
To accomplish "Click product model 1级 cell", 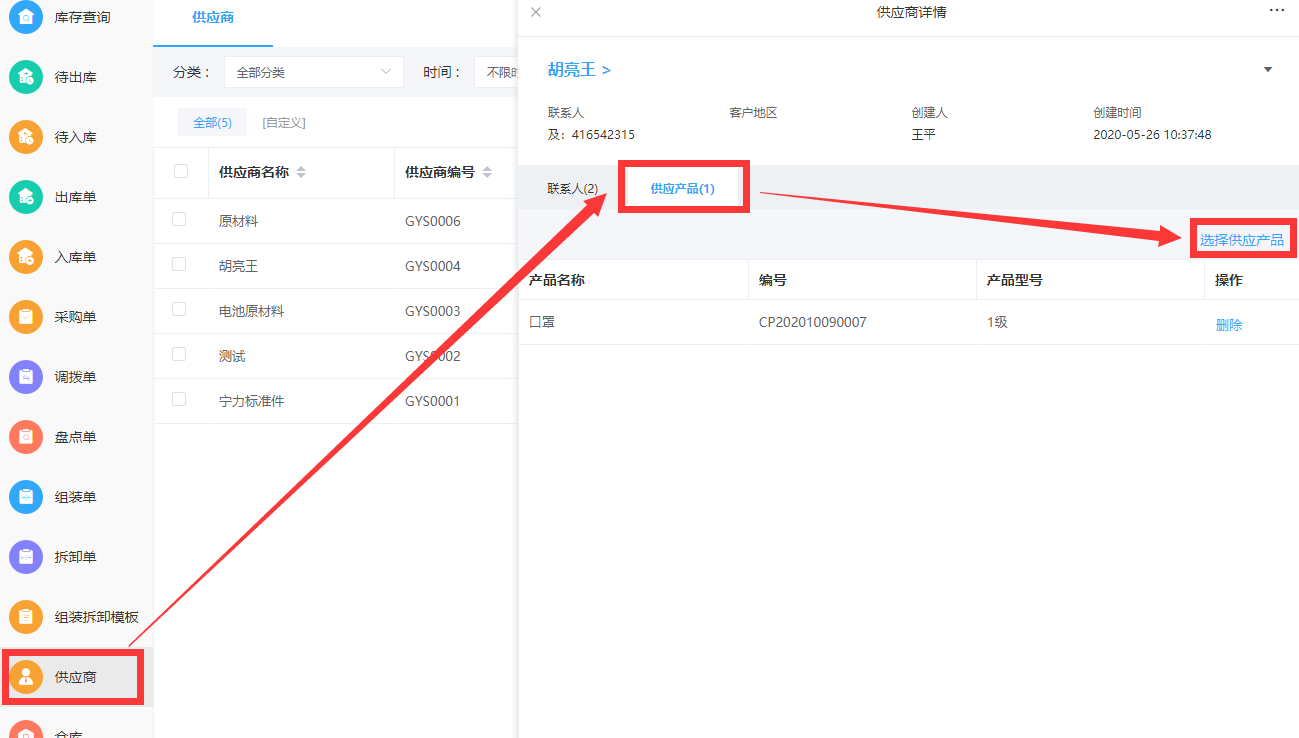I will click(997, 323).
